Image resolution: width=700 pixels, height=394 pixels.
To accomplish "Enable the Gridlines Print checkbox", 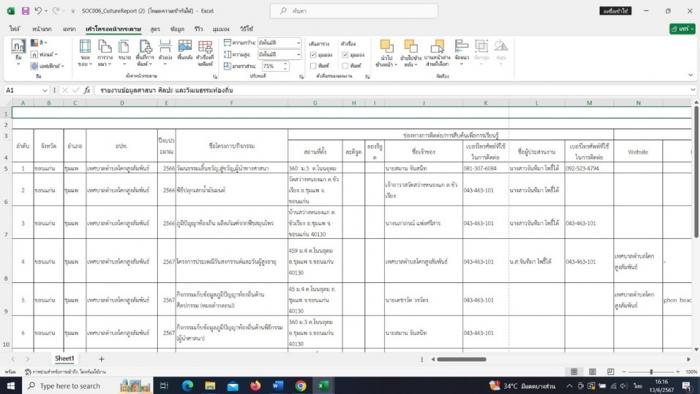I will tap(313, 66).
